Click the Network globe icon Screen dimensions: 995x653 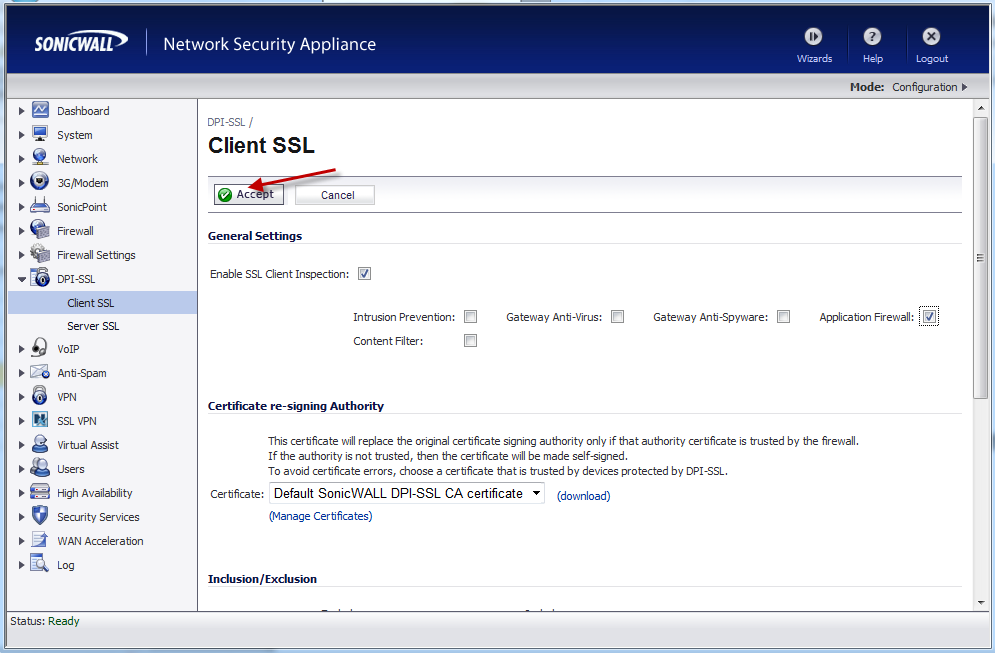(40, 157)
